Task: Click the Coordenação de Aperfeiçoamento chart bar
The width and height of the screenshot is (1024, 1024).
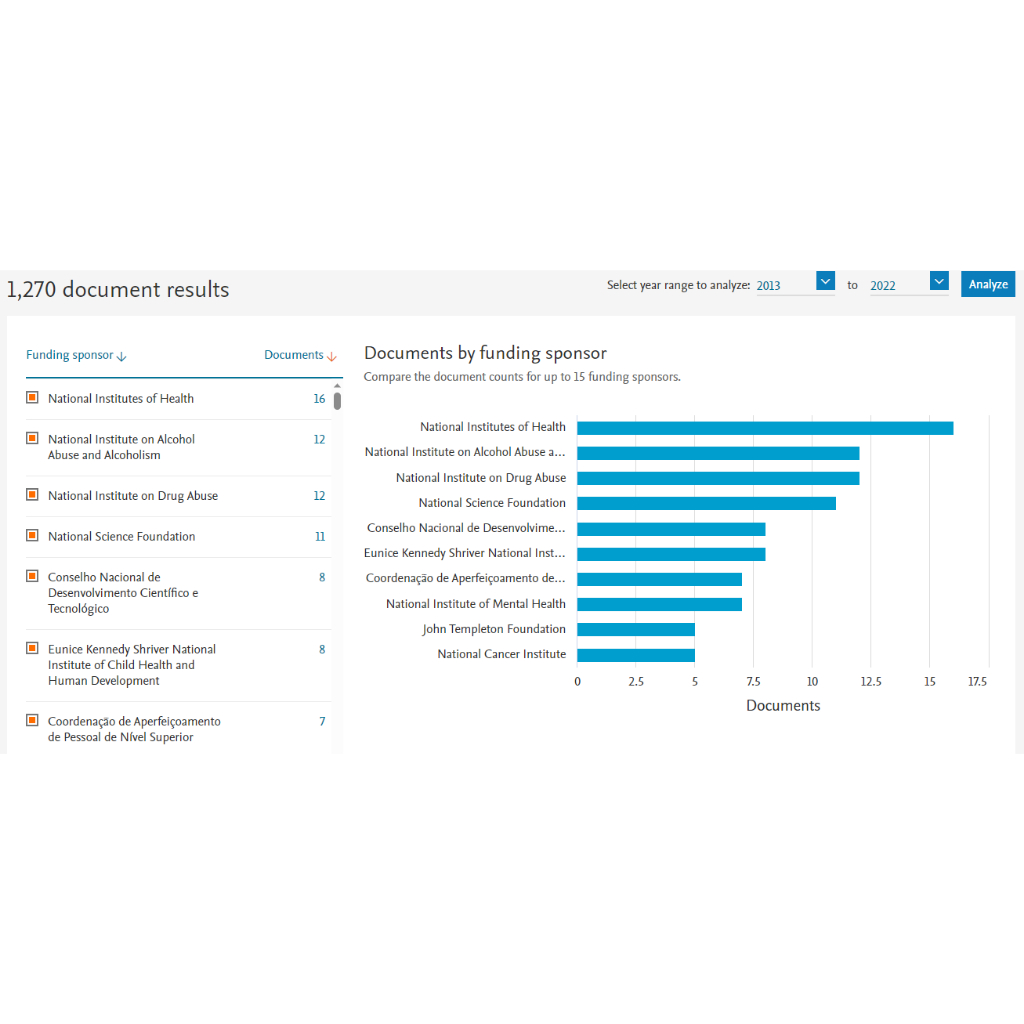Action: (659, 579)
